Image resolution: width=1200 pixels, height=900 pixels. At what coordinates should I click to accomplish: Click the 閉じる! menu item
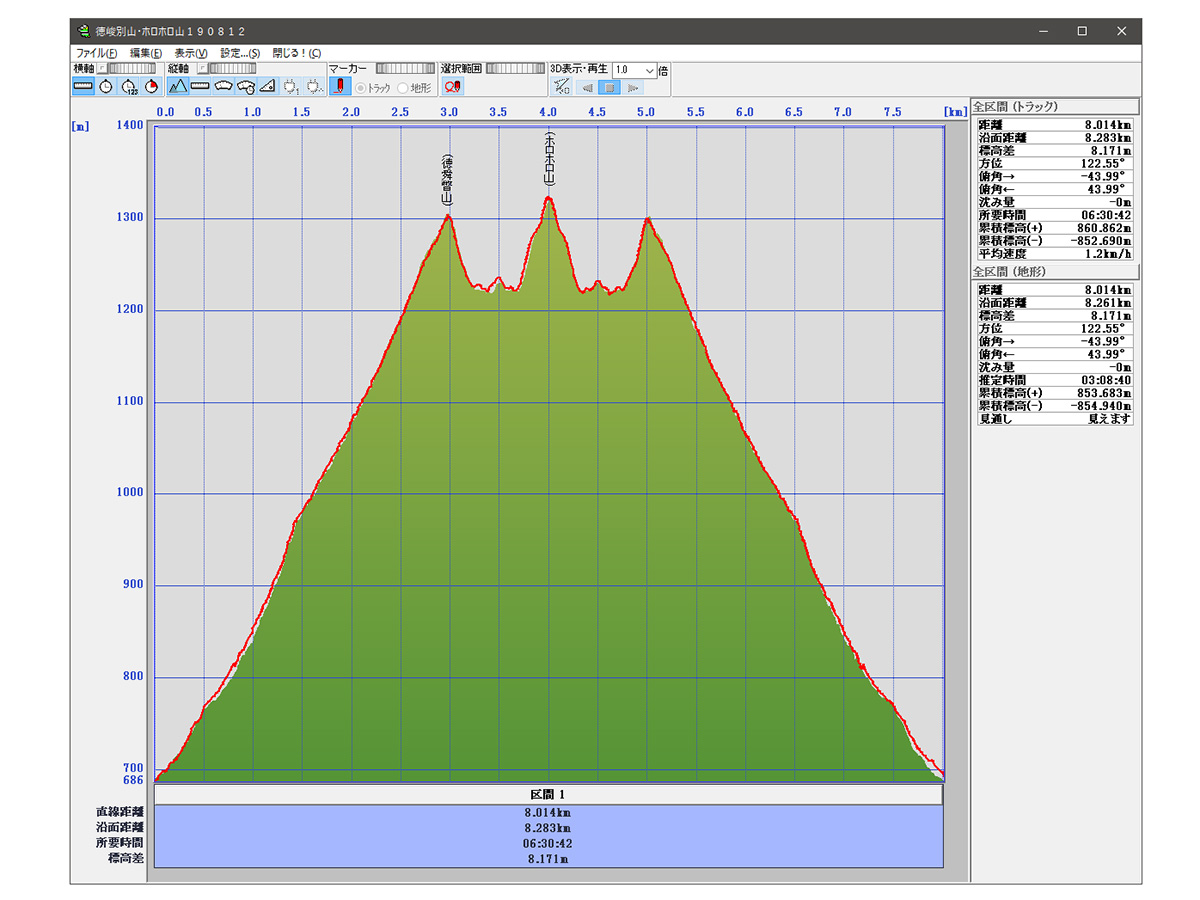pos(296,53)
